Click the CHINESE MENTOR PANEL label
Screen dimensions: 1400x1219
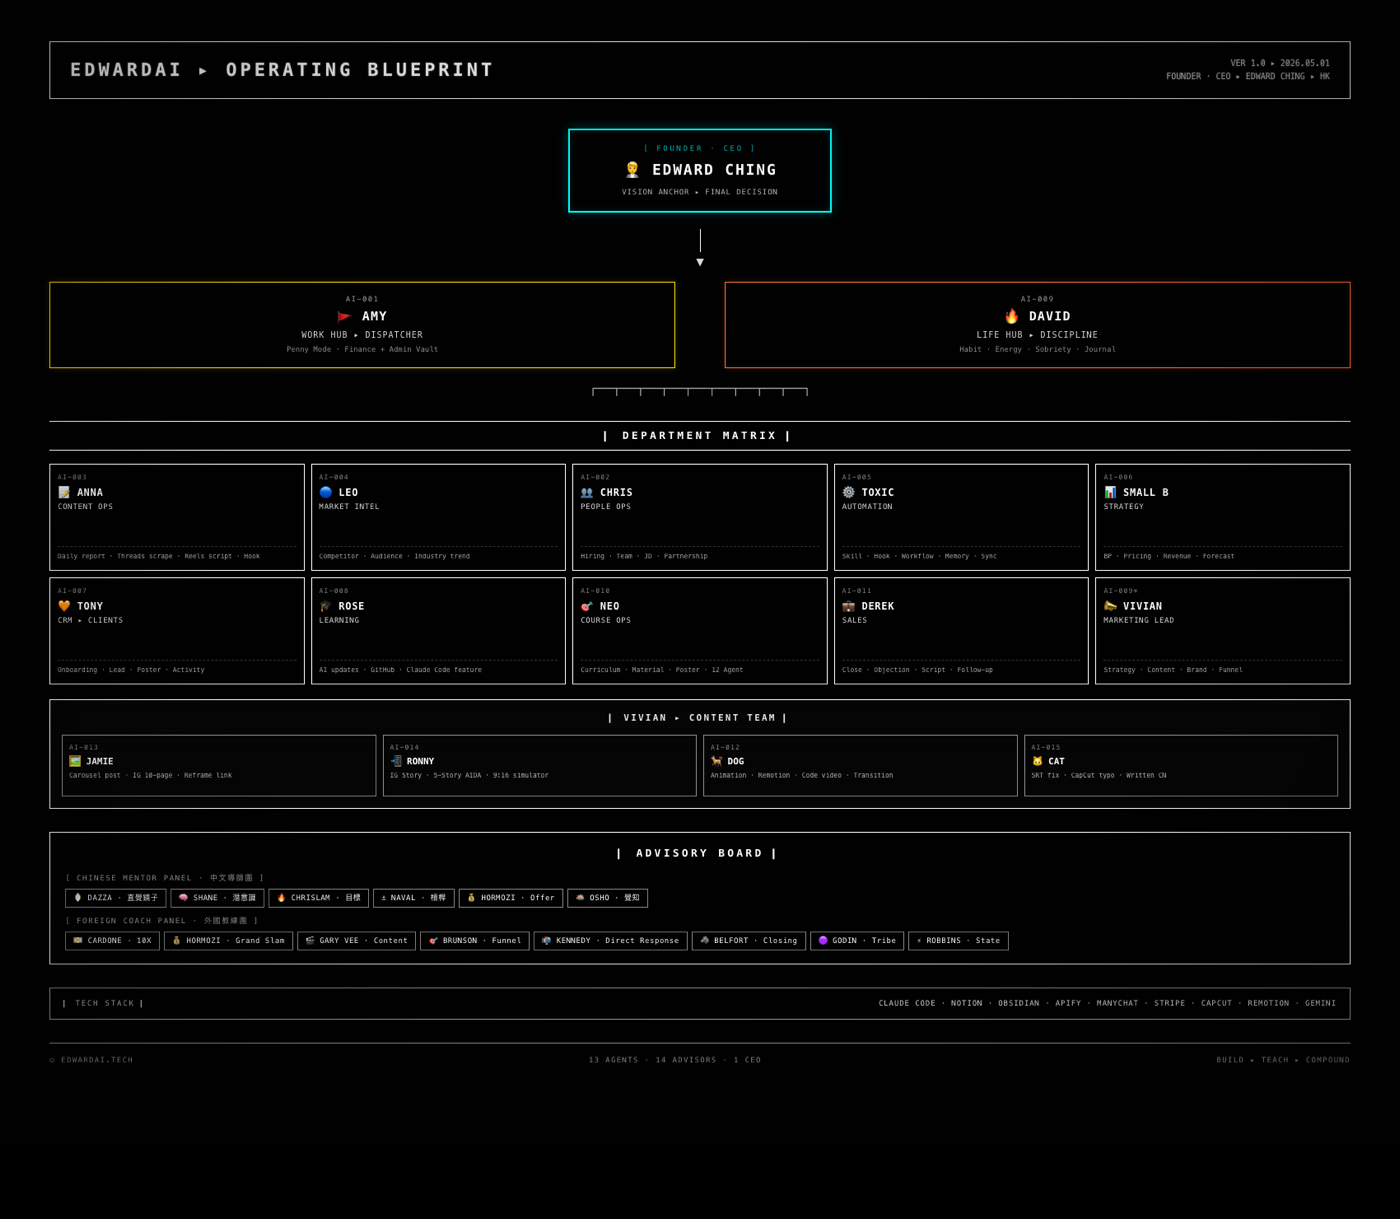(x=165, y=878)
